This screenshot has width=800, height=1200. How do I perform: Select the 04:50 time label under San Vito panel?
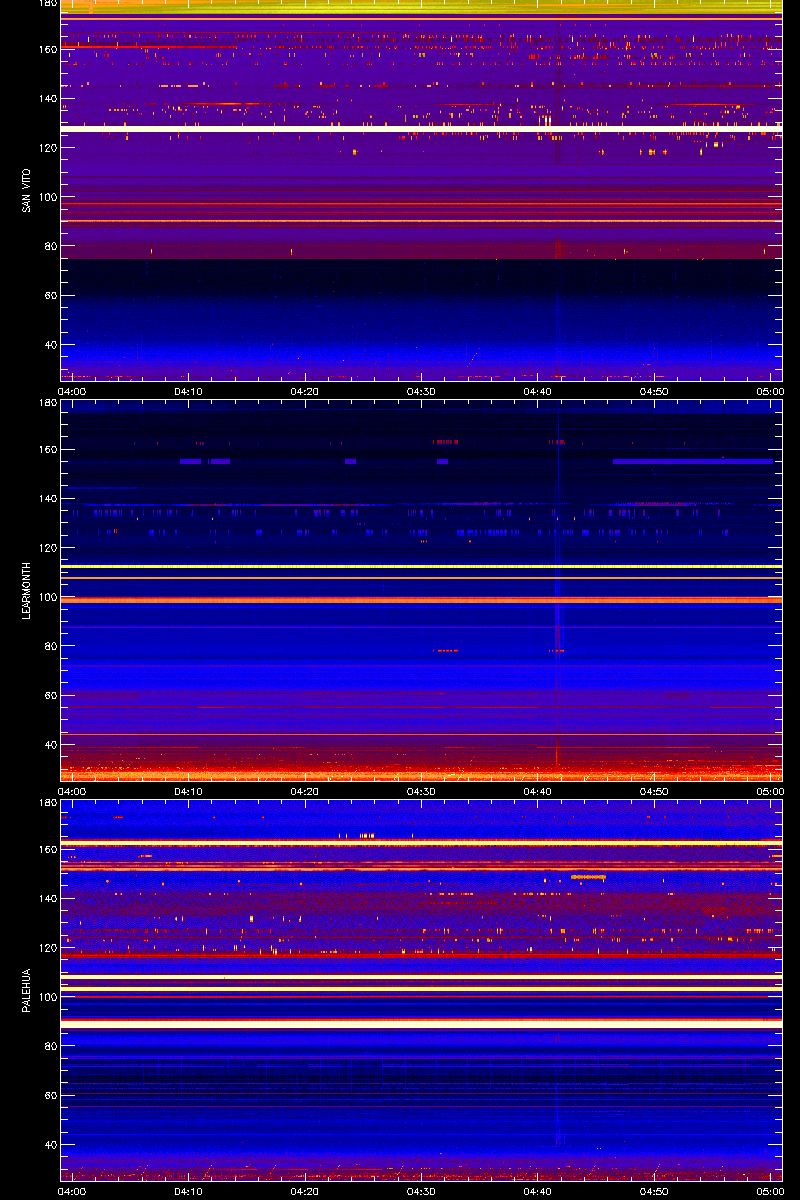point(654,391)
